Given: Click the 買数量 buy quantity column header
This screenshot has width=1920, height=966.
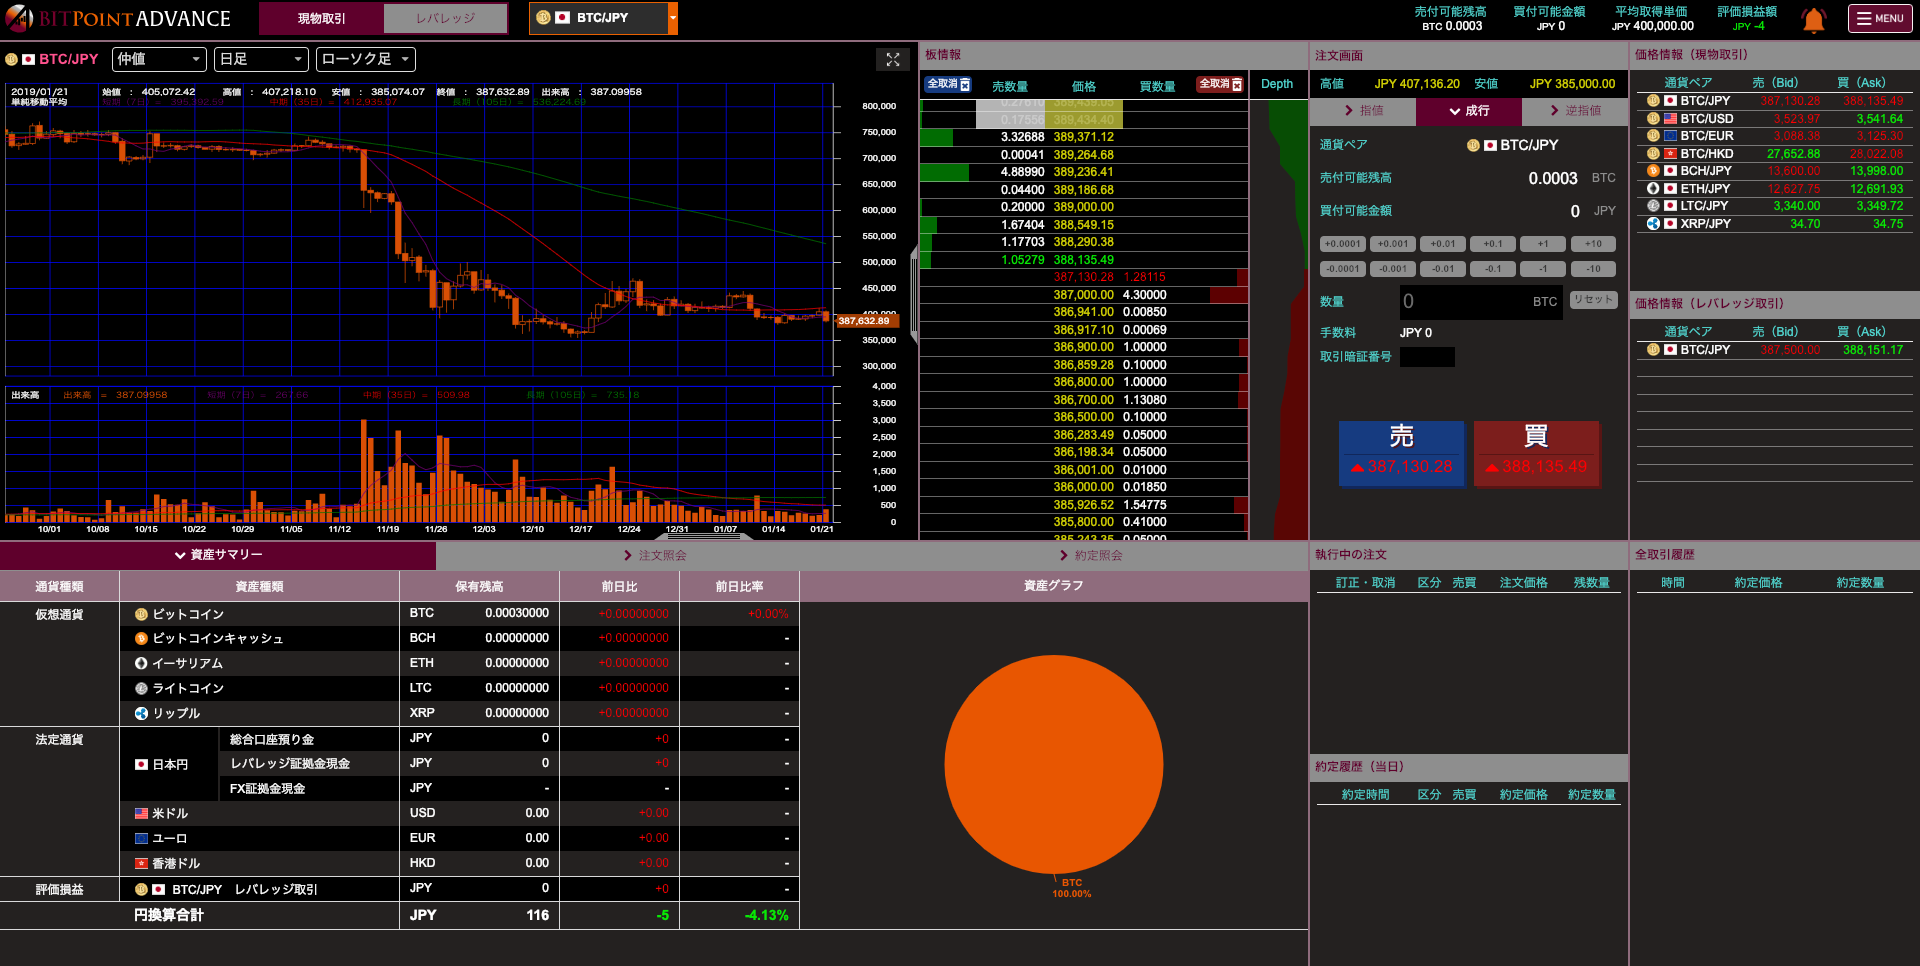Looking at the screenshot, I should (x=1157, y=87).
